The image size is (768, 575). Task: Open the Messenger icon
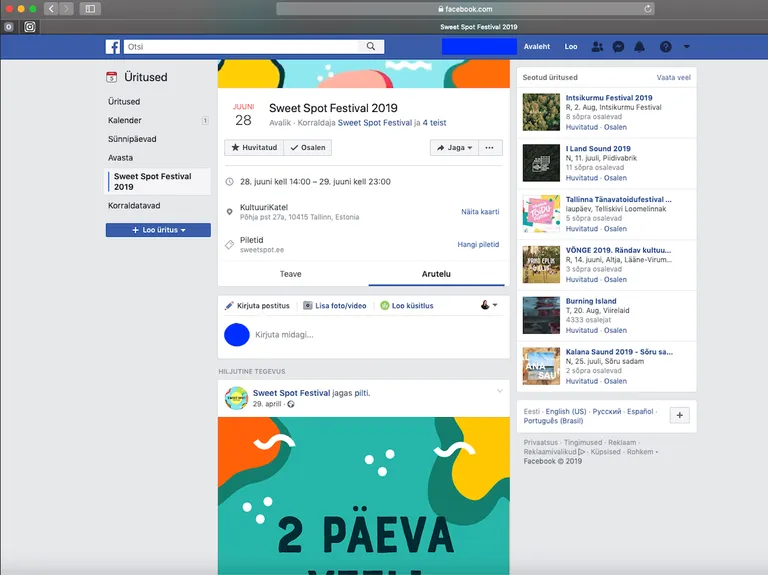click(x=618, y=47)
